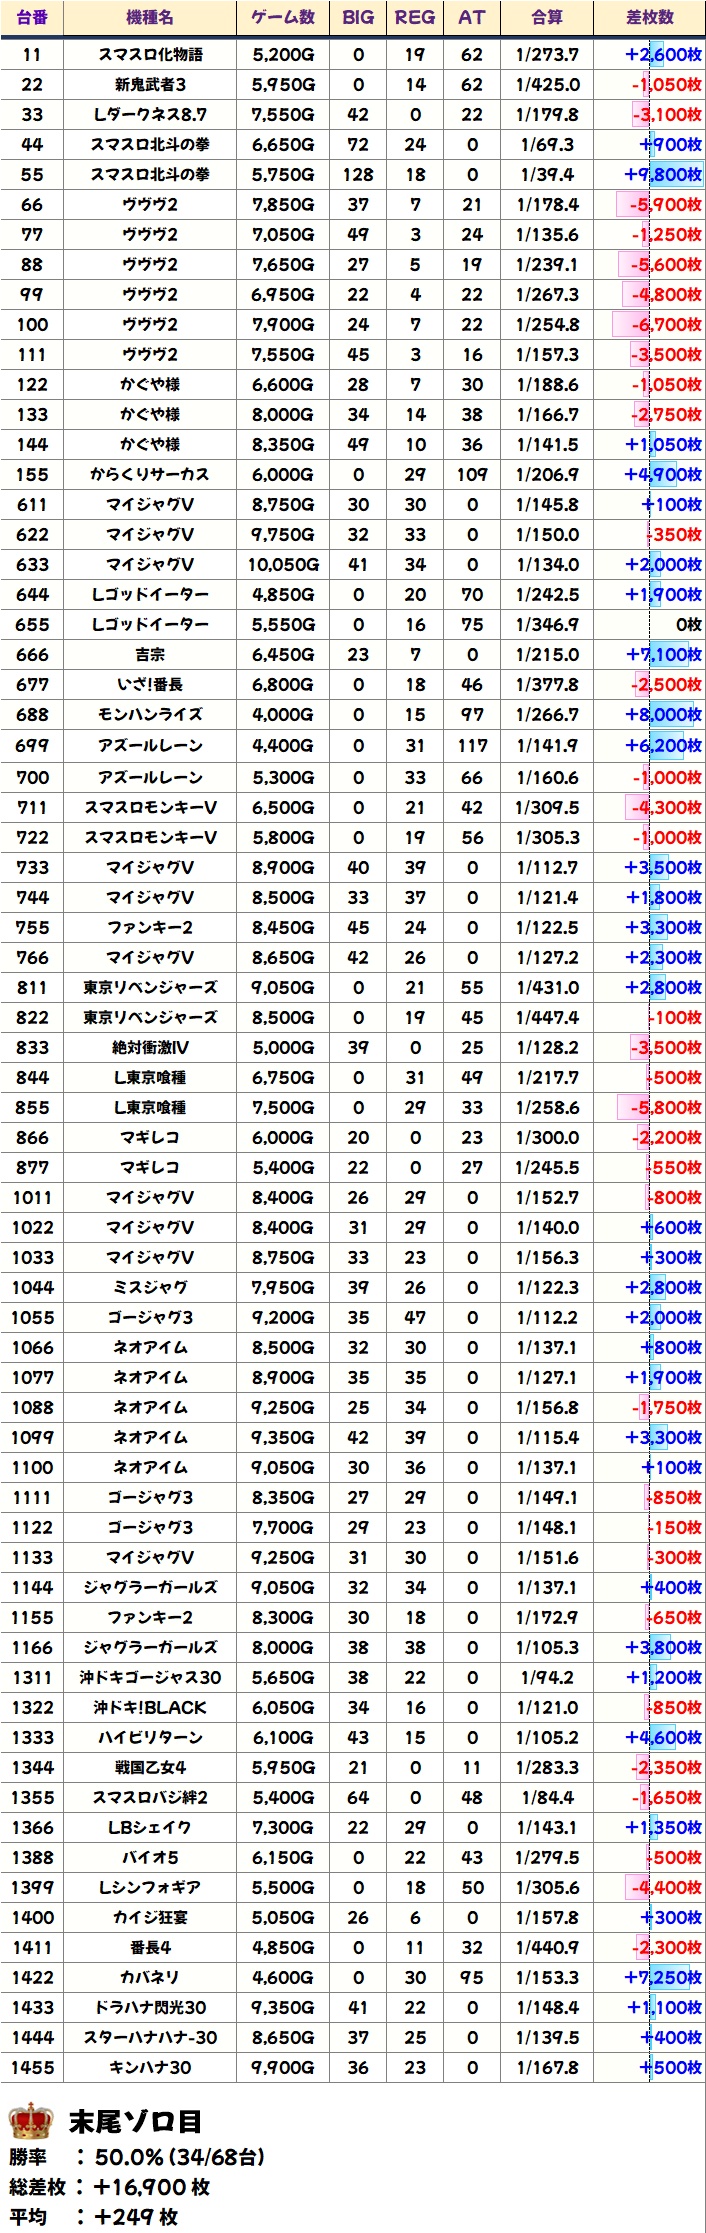Select the モンハンライズ row name
Viewport: 706px width, 2233px height.
tap(150, 714)
